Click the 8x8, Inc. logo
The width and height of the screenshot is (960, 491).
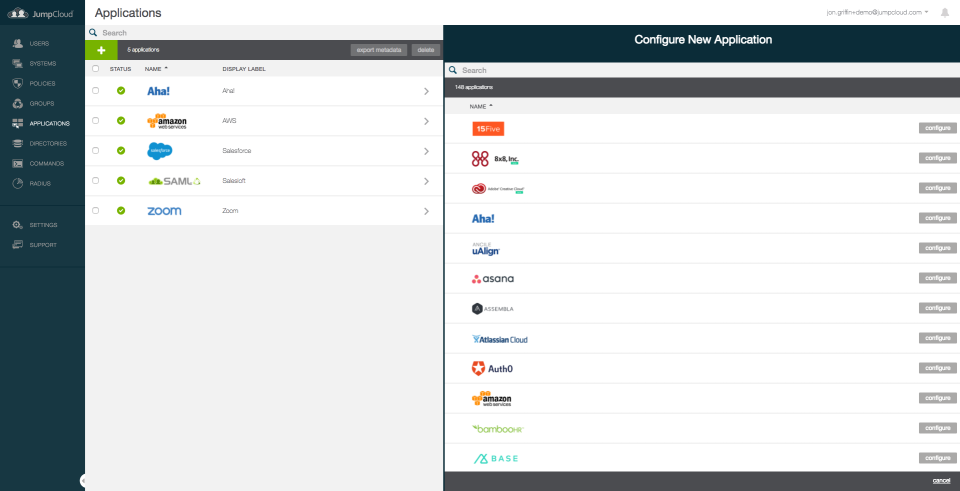click(495, 159)
